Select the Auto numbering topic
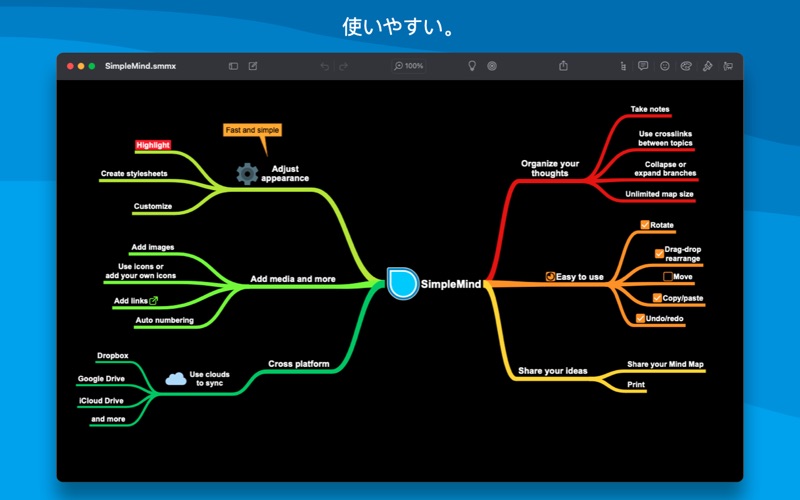 (x=164, y=320)
